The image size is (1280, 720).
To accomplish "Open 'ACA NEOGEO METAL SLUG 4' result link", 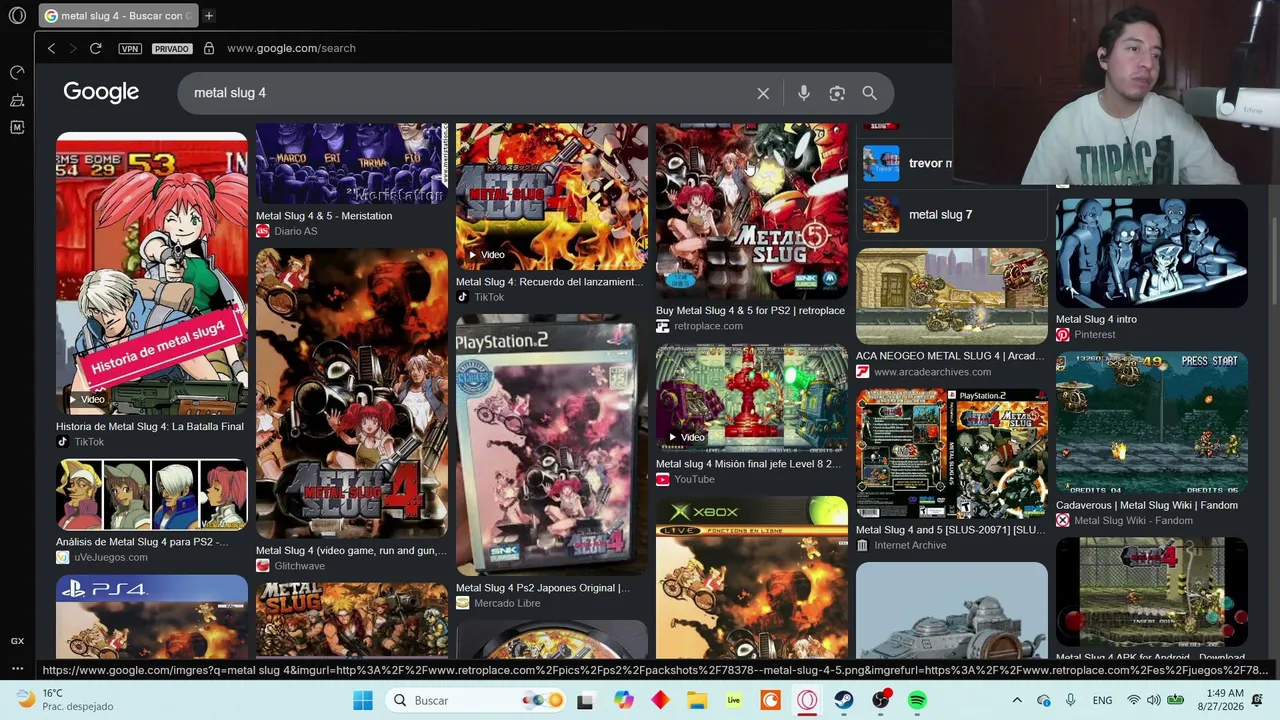I will pos(950,356).
